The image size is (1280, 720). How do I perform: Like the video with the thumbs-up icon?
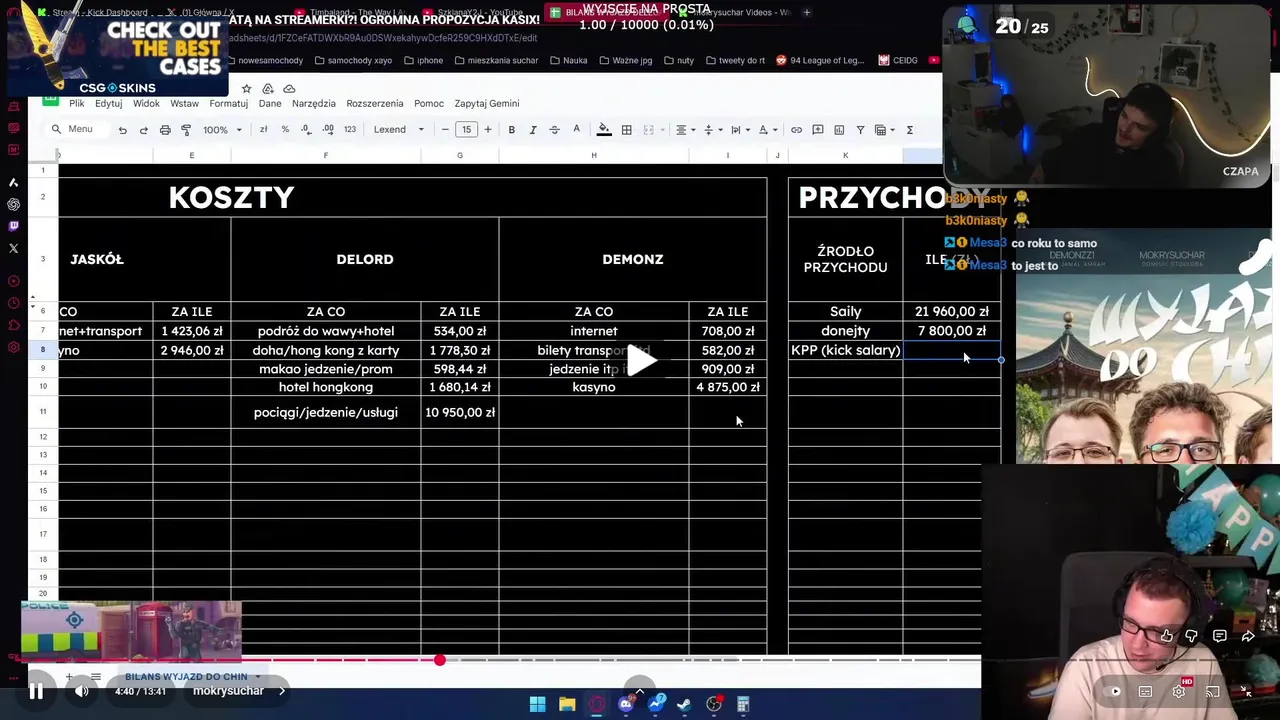click(1167, 636)
